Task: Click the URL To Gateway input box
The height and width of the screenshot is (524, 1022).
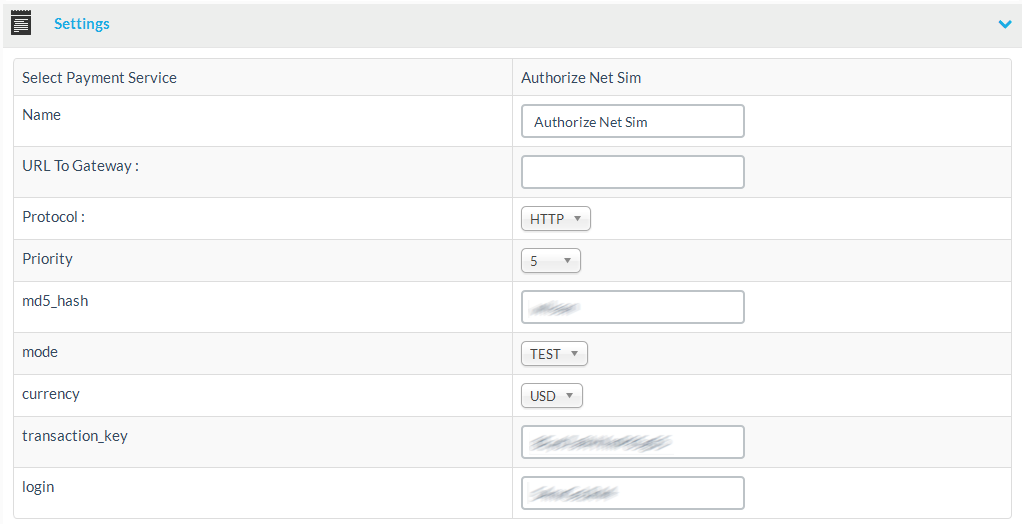Action: pos(632,172)
